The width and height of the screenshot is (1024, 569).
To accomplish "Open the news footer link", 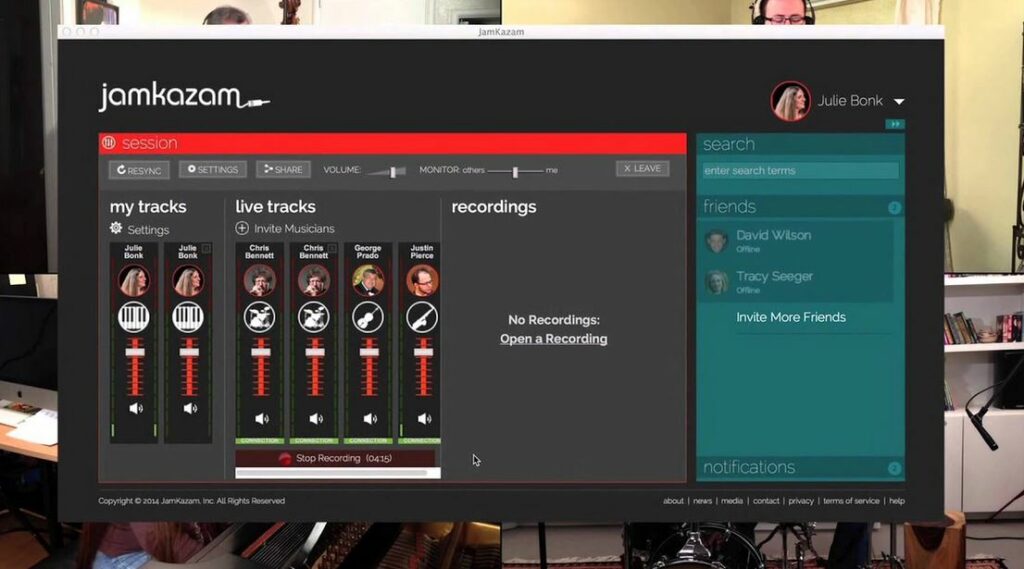I will pos(702,501).
